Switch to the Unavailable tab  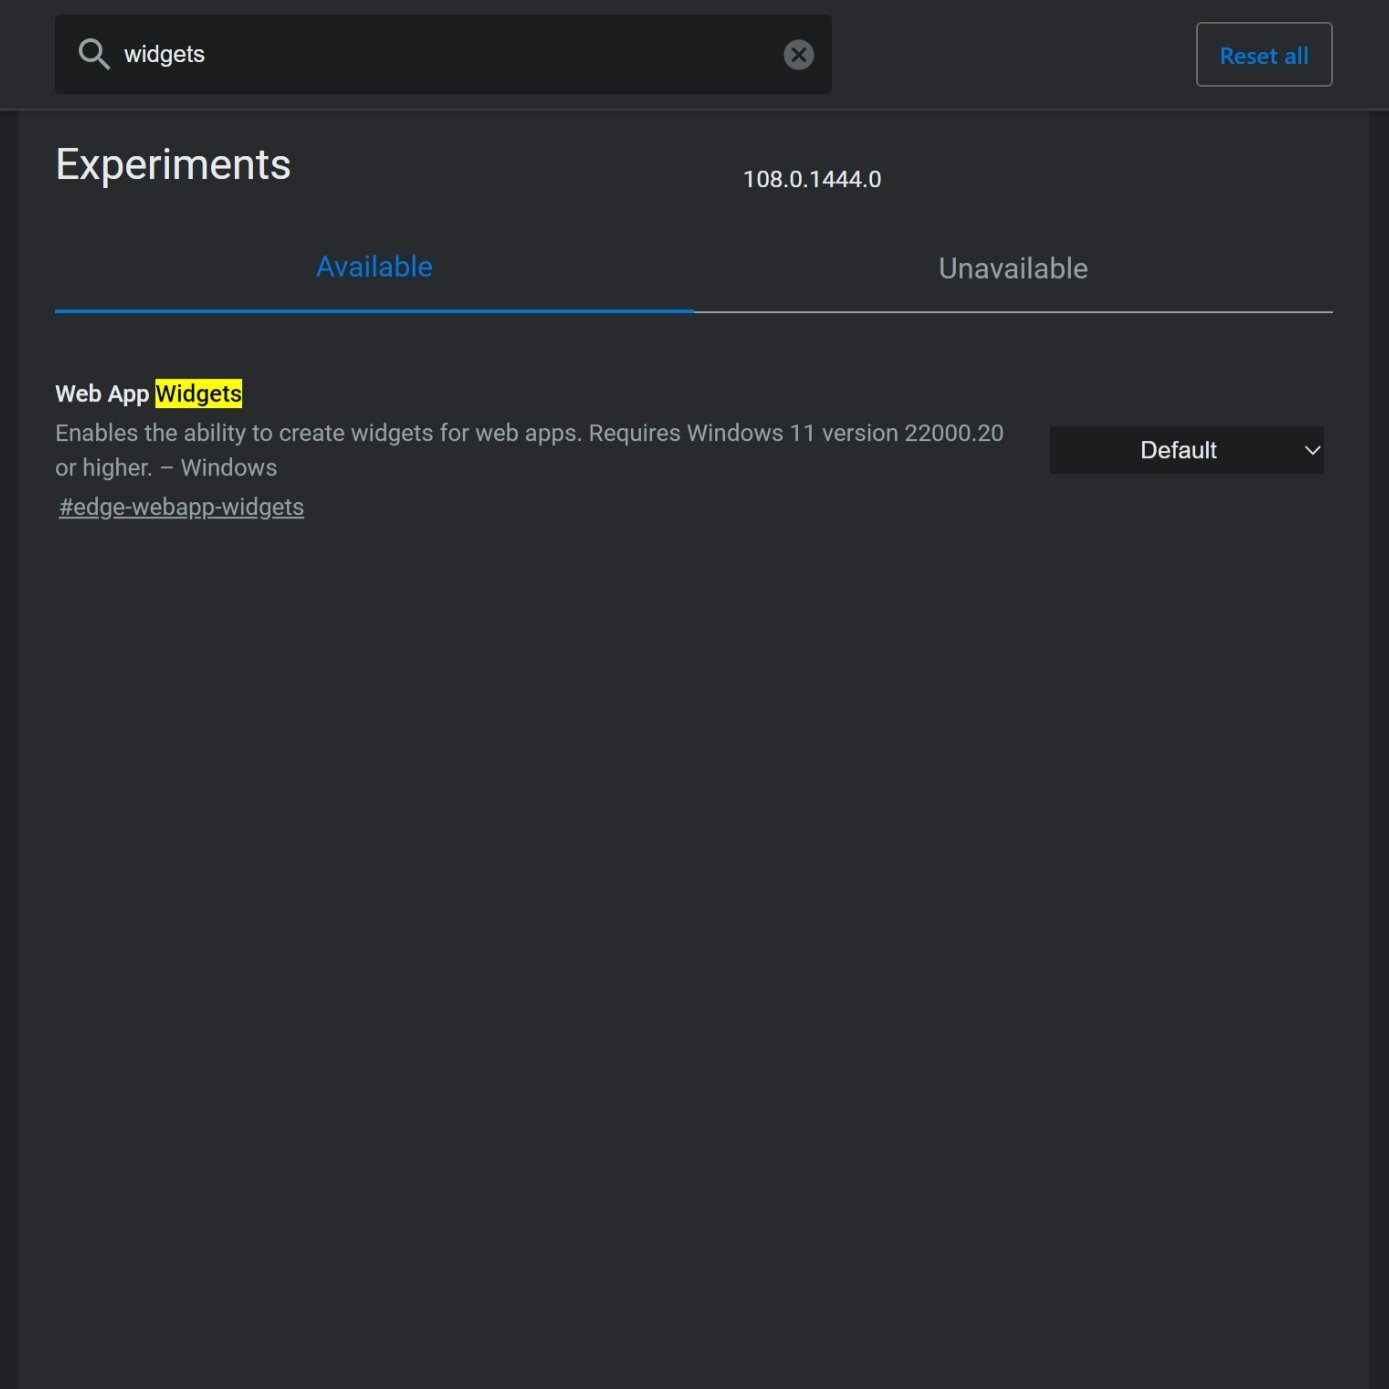(x=1013, y=268)
